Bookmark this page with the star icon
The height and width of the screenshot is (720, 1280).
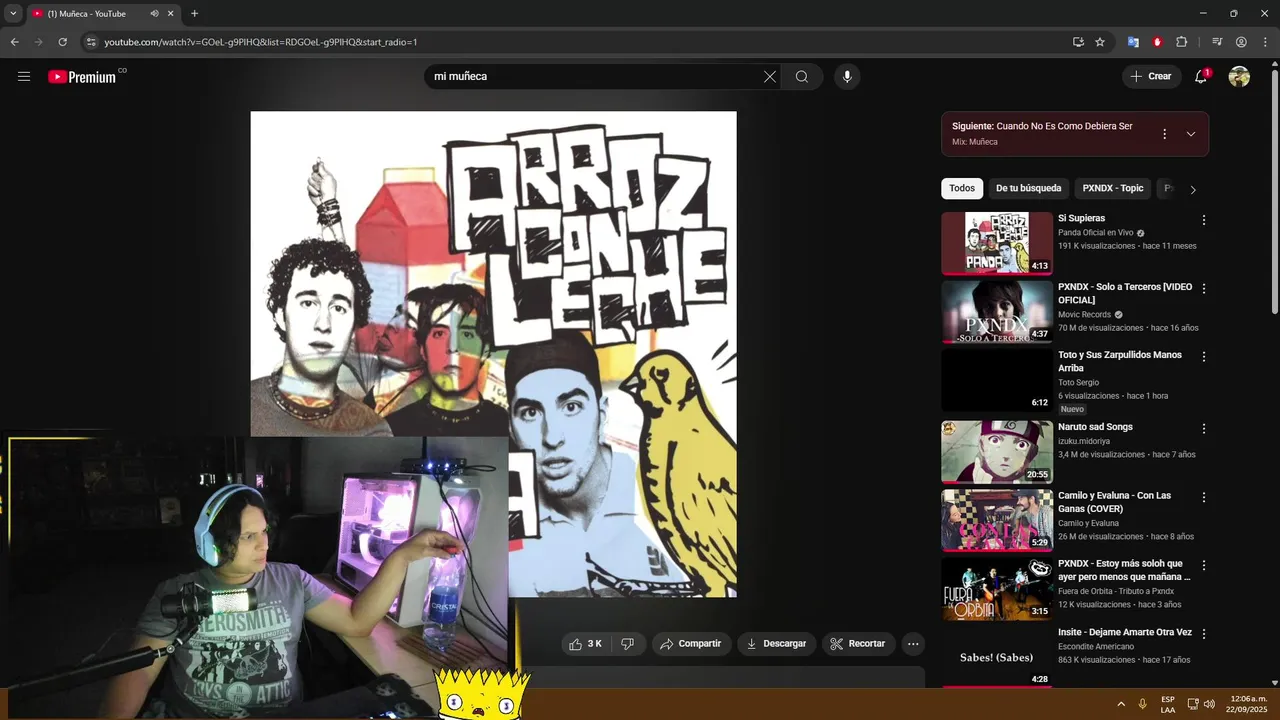tap(1100, 42)
